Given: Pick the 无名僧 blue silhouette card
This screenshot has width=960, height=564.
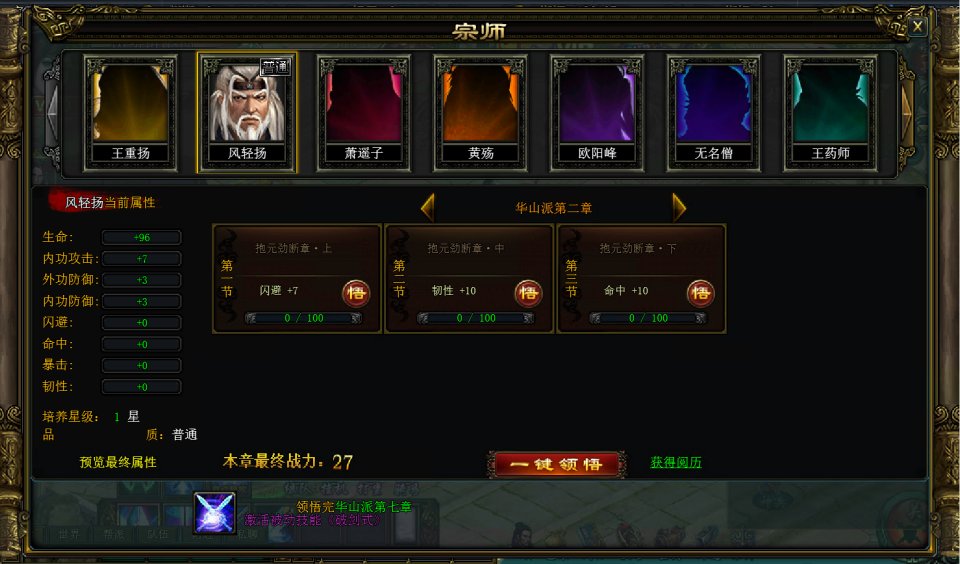Looking at the screenshot, I should [714, 113].
